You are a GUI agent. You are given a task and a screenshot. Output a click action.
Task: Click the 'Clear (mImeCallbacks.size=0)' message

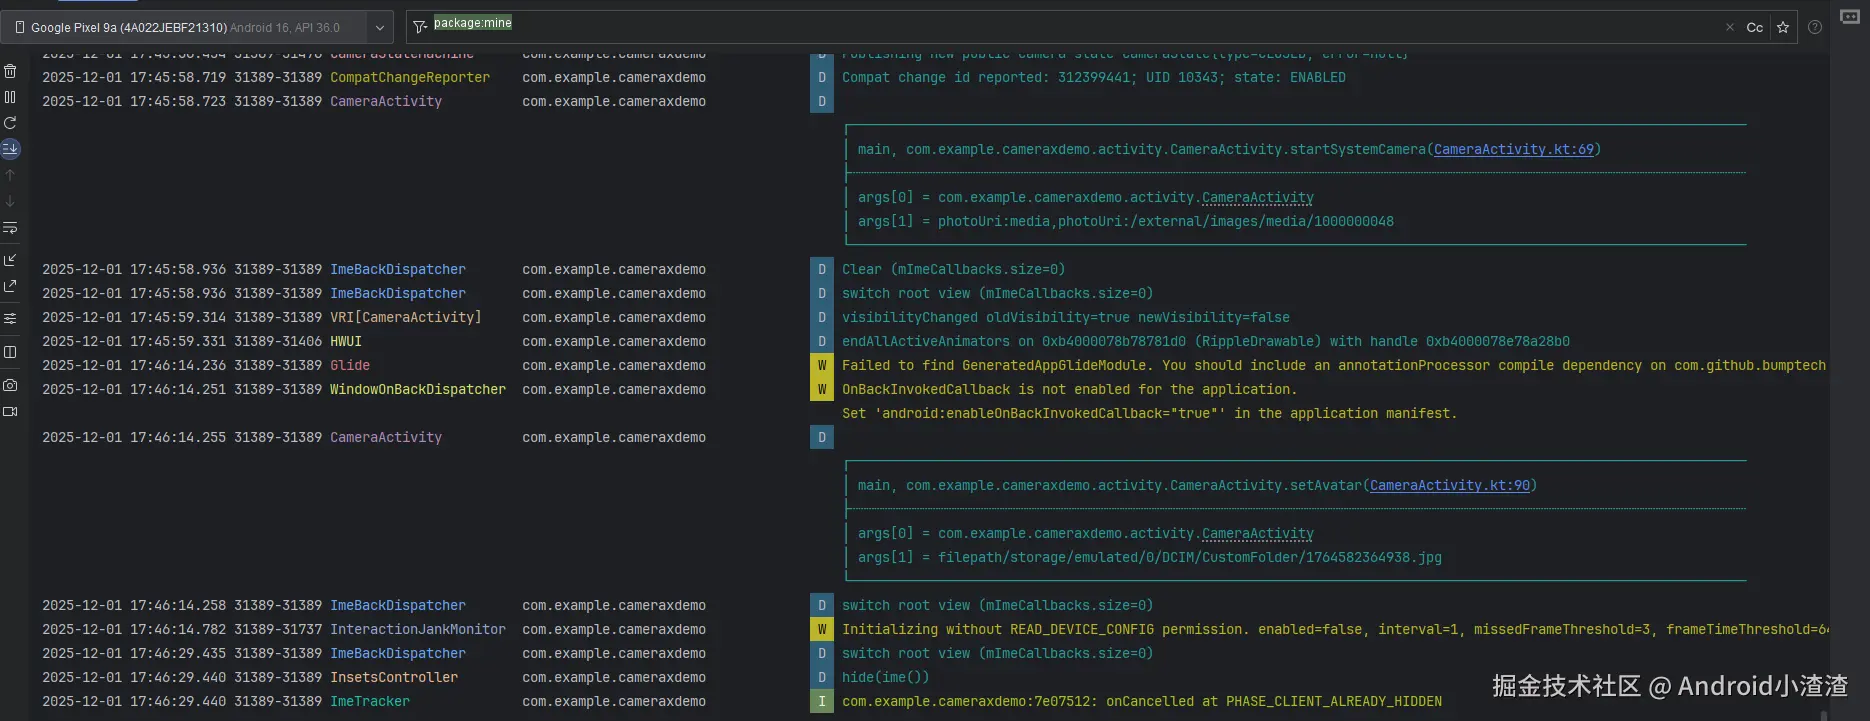(x=953, y=269)
